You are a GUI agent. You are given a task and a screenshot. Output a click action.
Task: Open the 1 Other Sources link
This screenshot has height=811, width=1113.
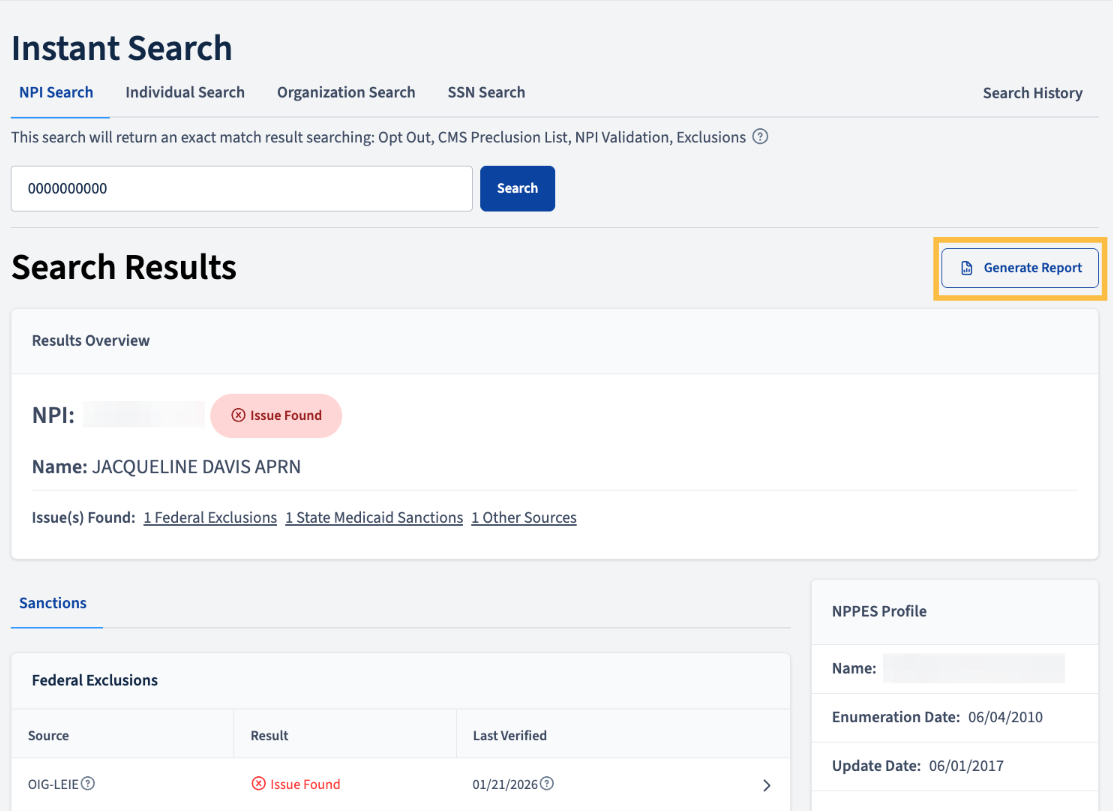524,518
